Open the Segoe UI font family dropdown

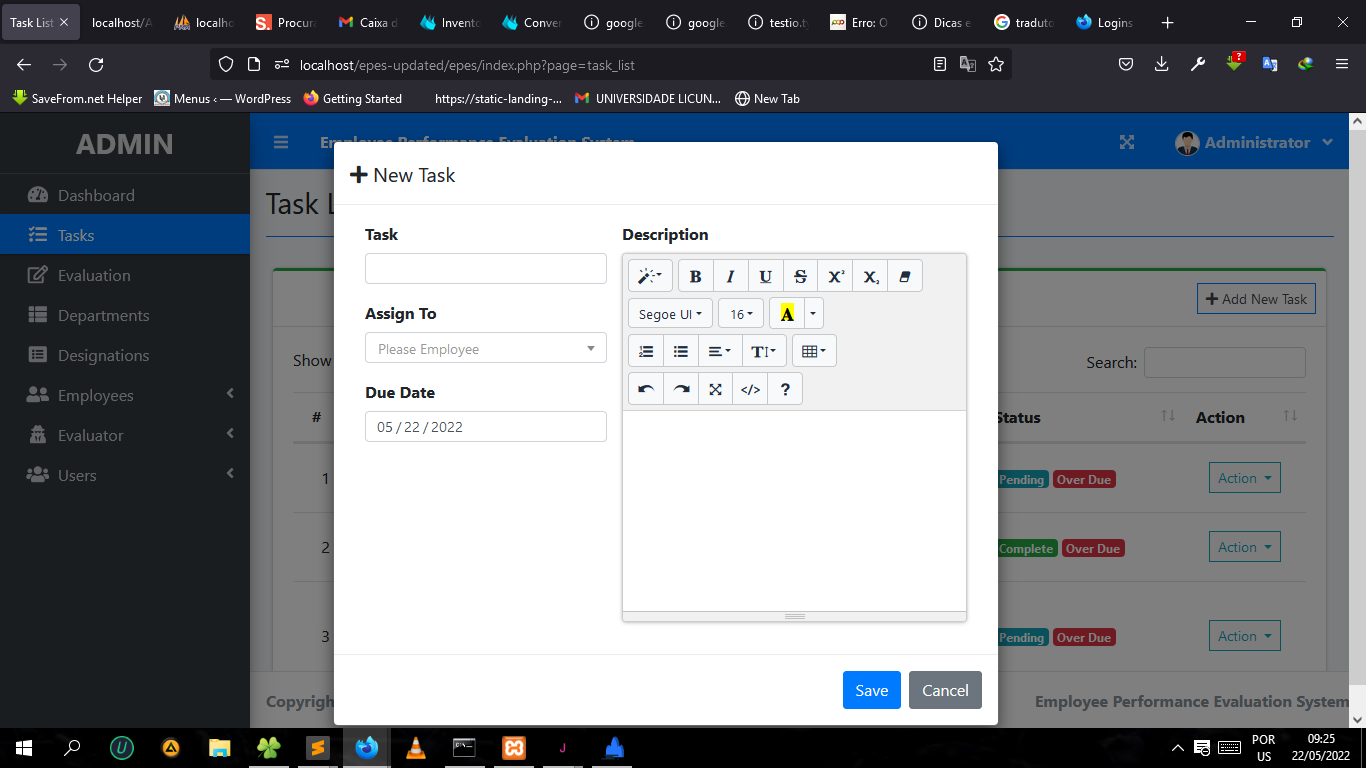coord(671,314)
